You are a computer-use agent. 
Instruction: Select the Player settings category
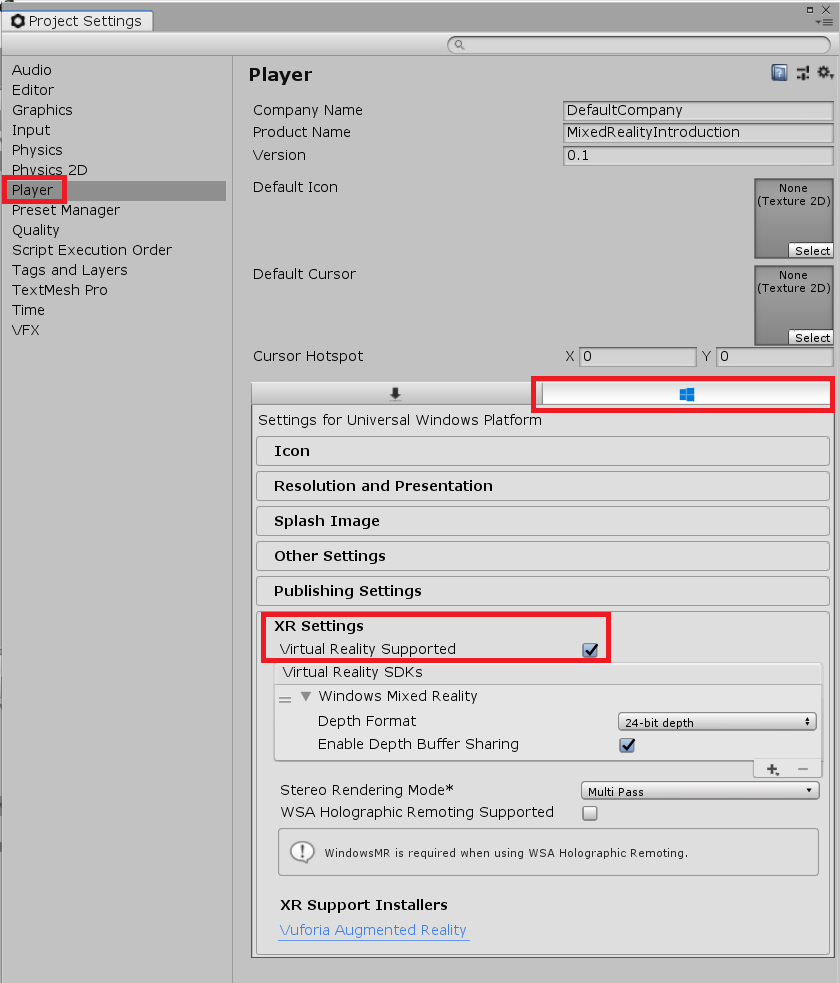pos(113,191)
